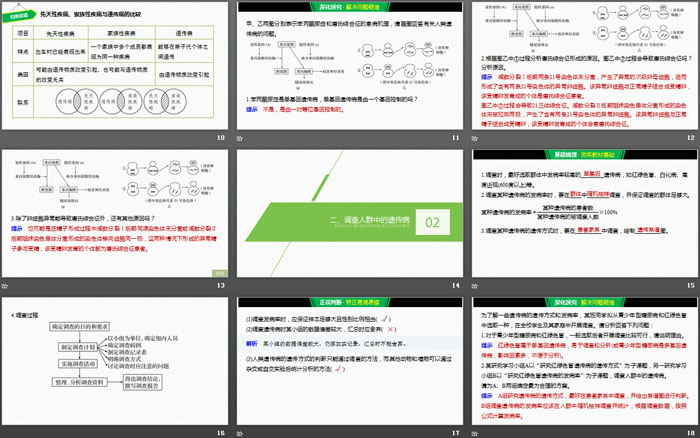
Task: Select slide 18 thumbnail
Action: click(585, 361)
